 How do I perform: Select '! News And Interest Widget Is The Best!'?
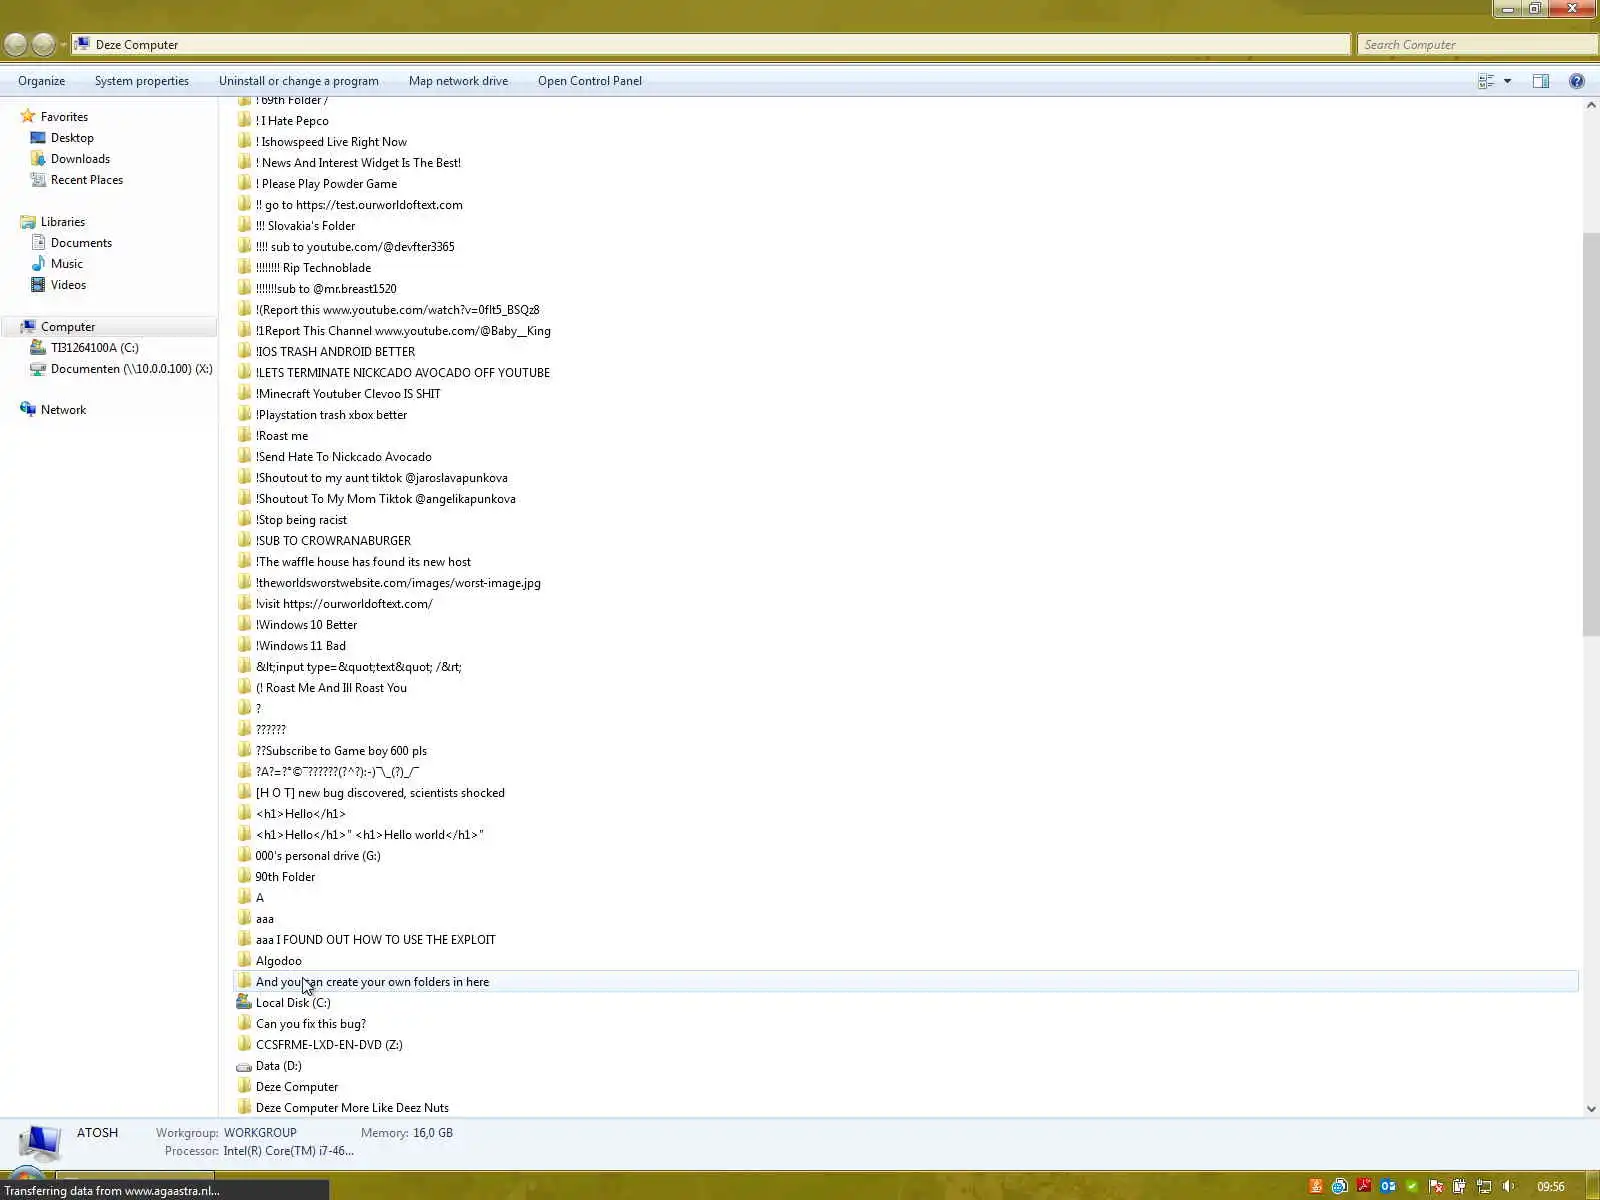coord(358,163)
